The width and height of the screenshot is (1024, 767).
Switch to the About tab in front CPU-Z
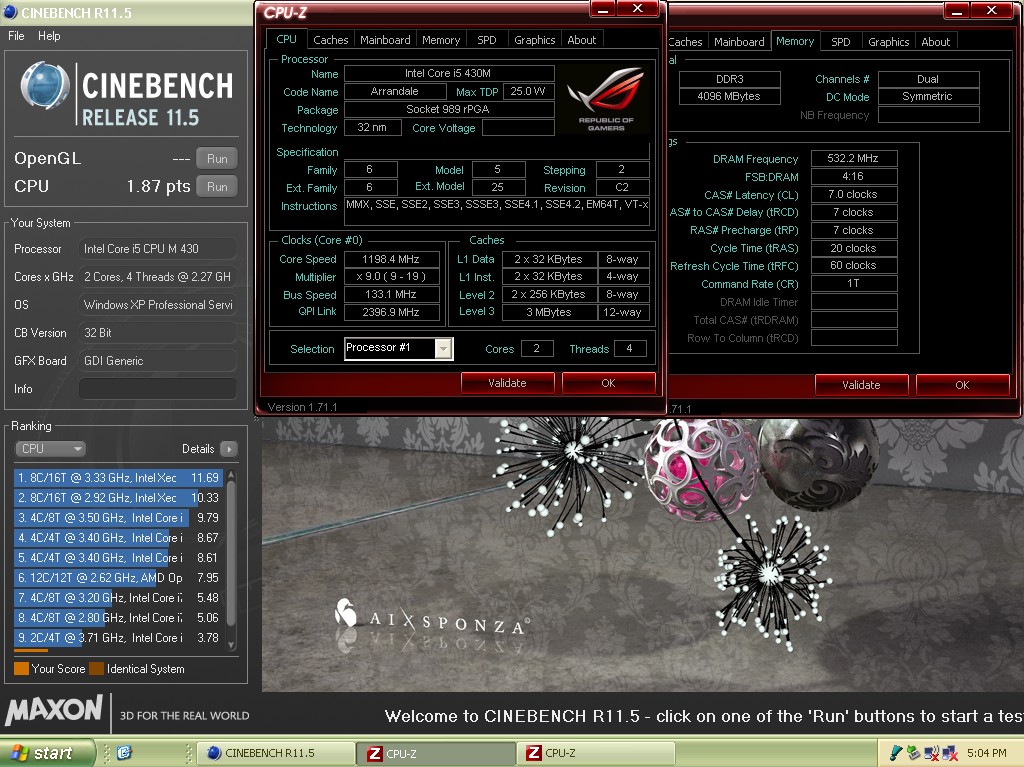[x=581, y=40]
